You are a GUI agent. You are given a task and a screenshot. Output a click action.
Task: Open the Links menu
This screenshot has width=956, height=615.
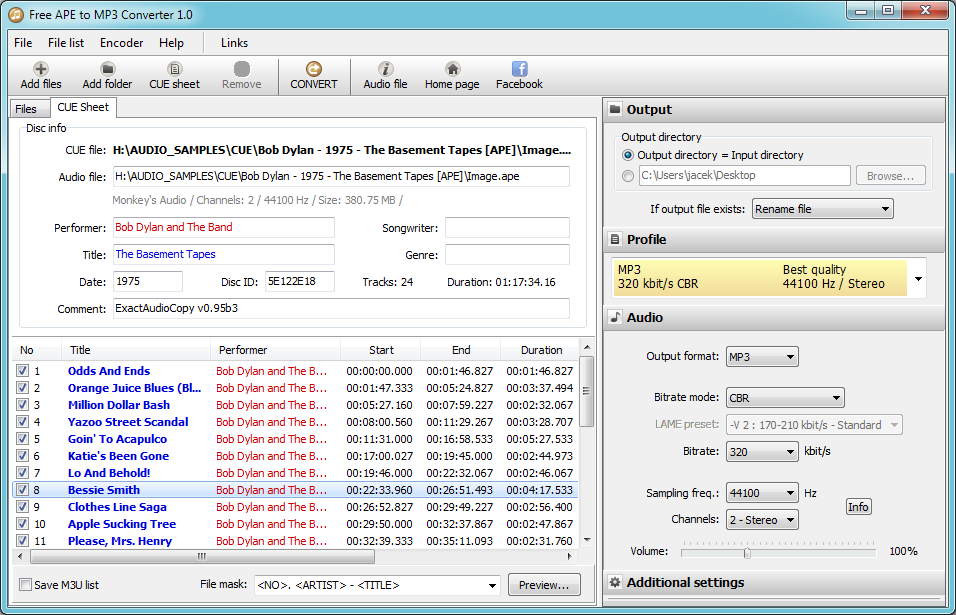tap(234, 43)
